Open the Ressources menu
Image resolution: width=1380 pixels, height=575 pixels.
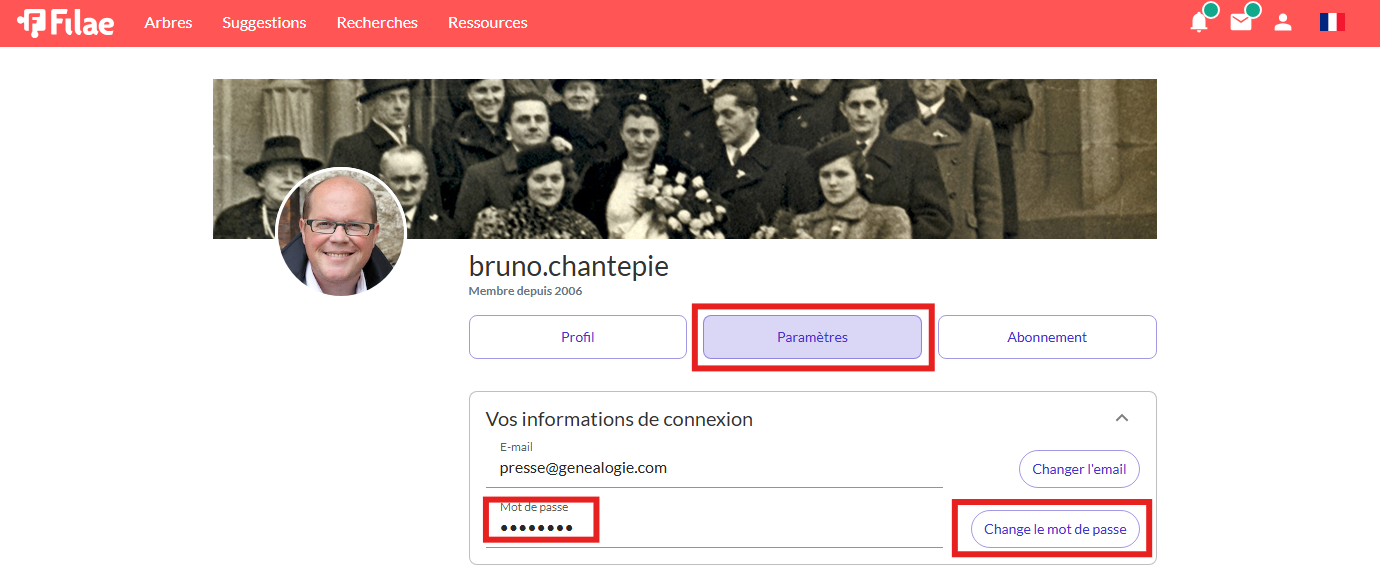point(487,22)
